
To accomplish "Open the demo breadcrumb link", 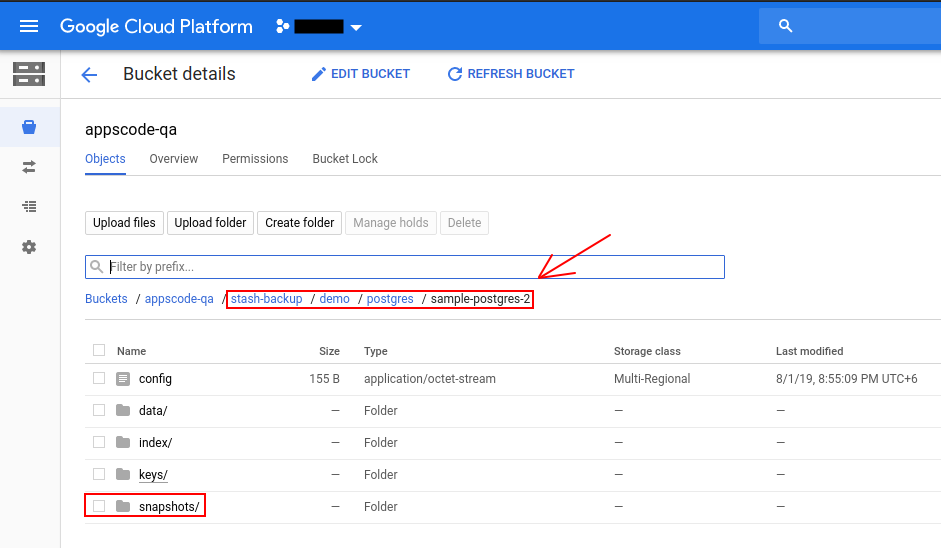I will click(x=334, y=299).
